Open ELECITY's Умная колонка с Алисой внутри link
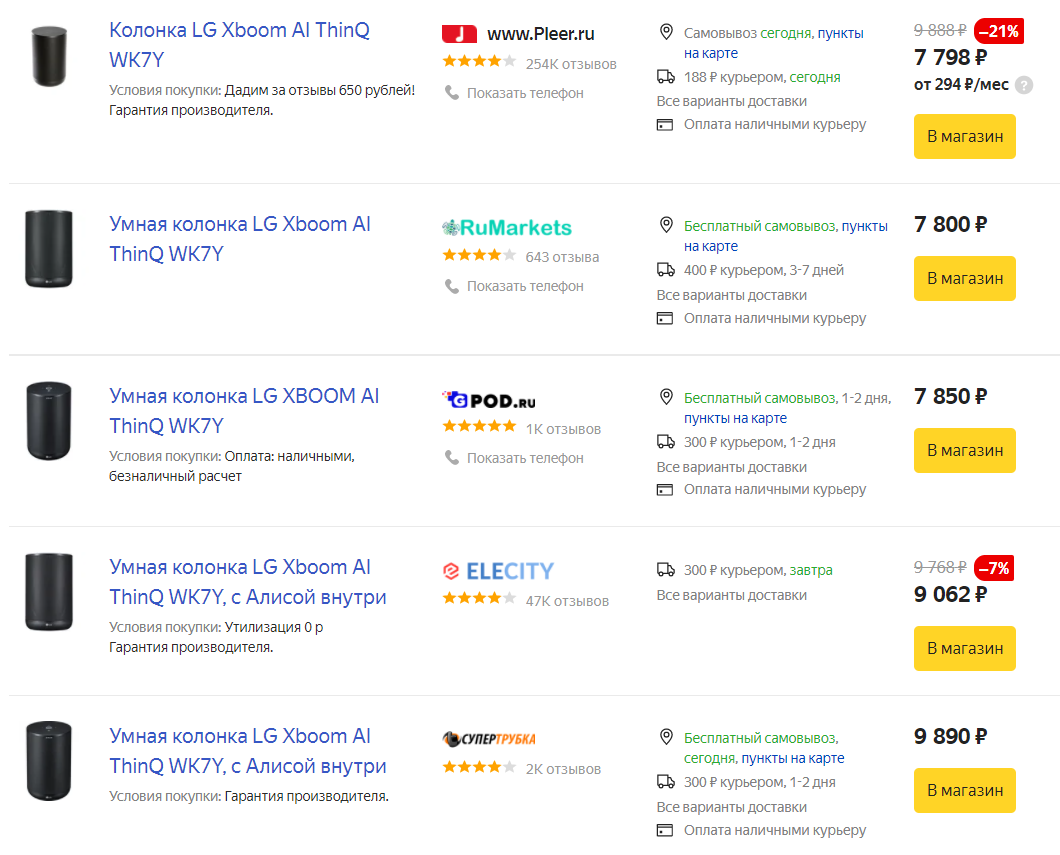This screenshot has height=855, width=1060. [247, 582]
